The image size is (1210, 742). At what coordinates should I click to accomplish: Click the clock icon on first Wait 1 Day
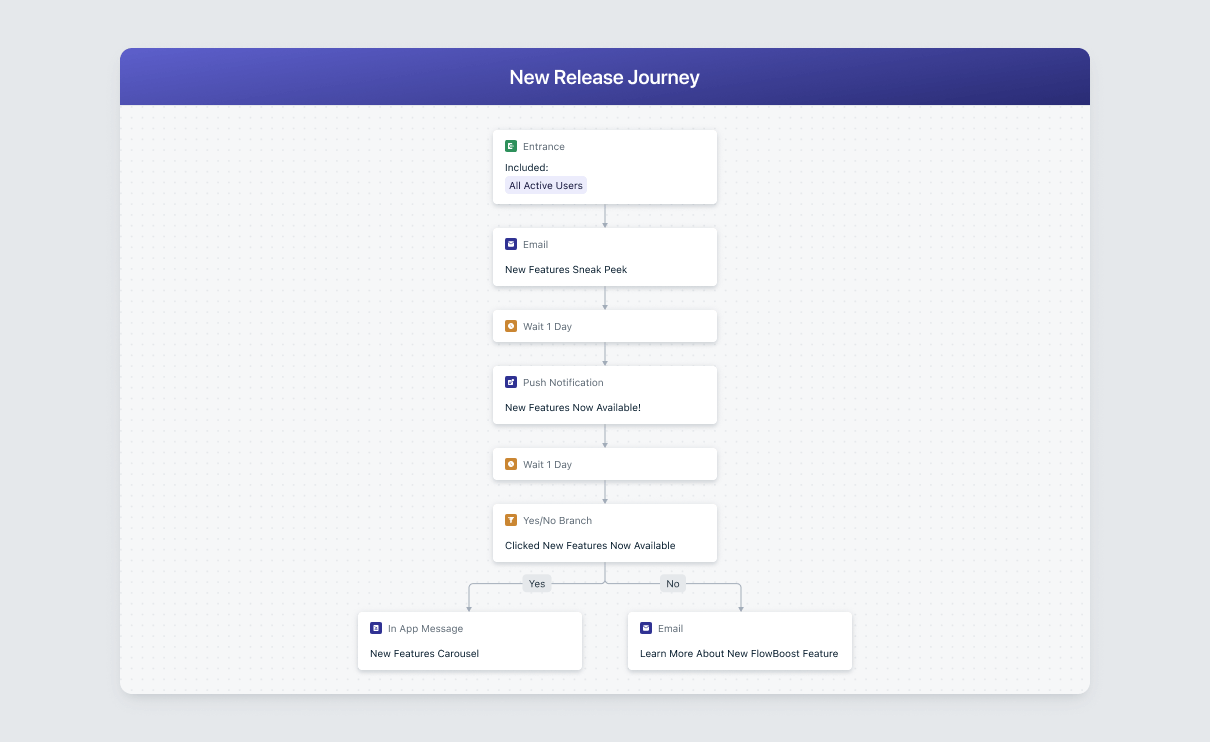click(511, 326)
